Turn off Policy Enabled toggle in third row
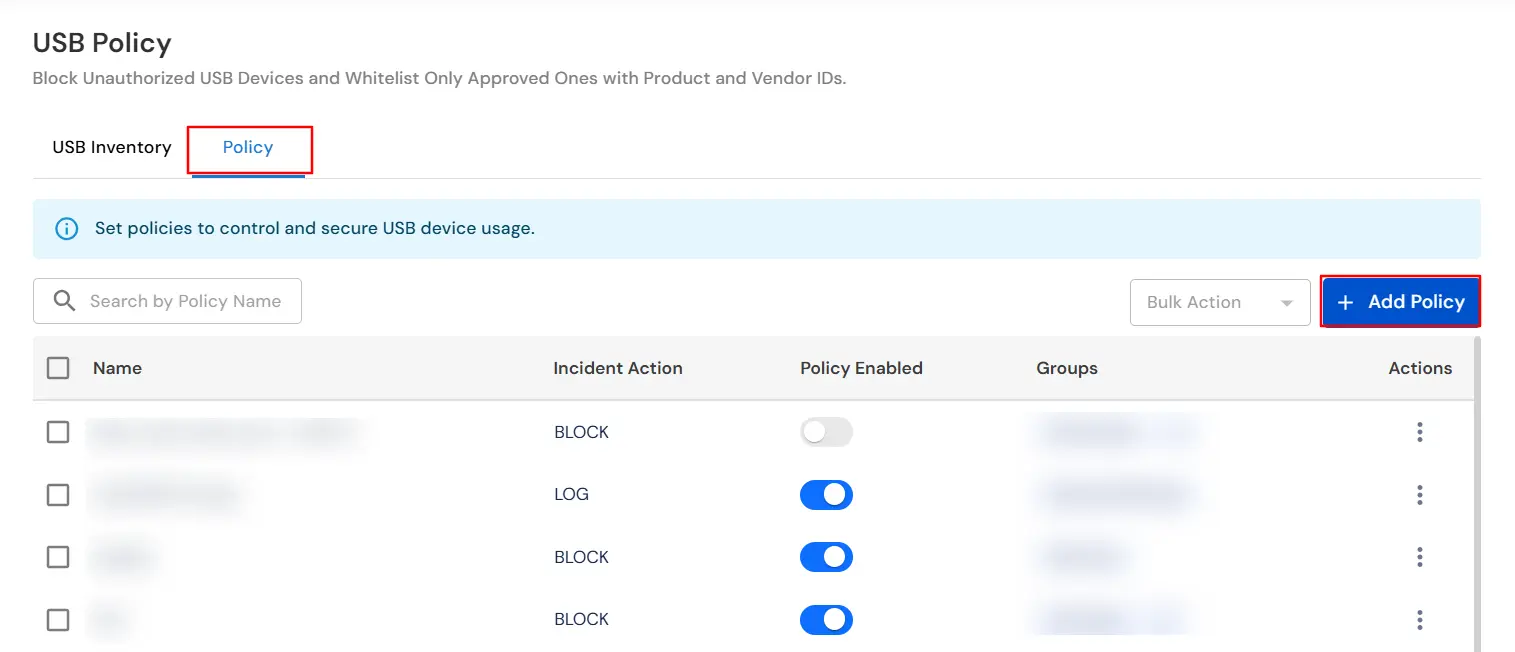 point(826,557)
